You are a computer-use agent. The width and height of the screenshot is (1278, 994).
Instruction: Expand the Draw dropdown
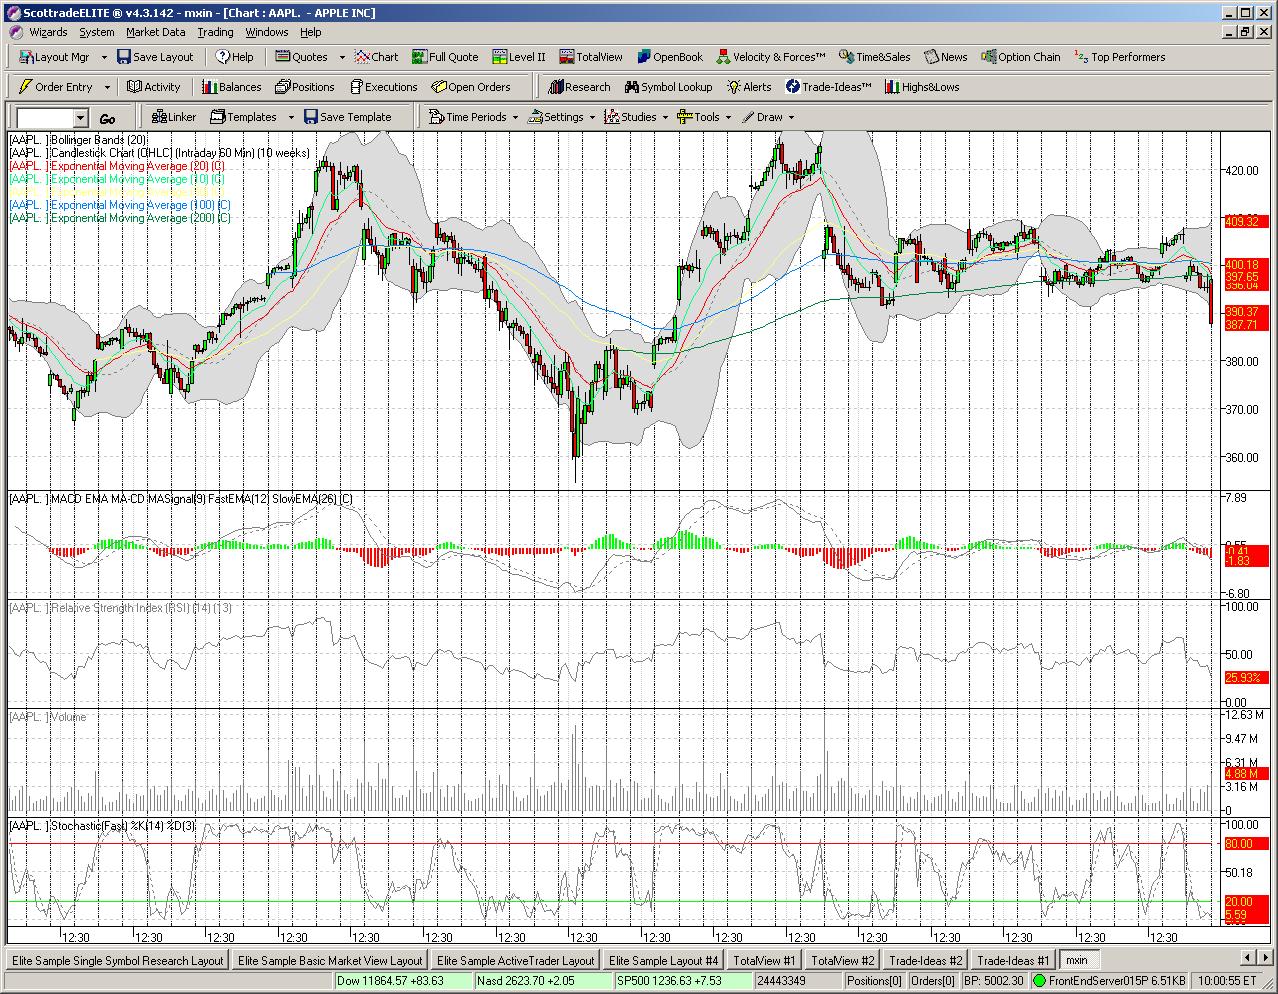pyautogui.click(x=791, y=117)
